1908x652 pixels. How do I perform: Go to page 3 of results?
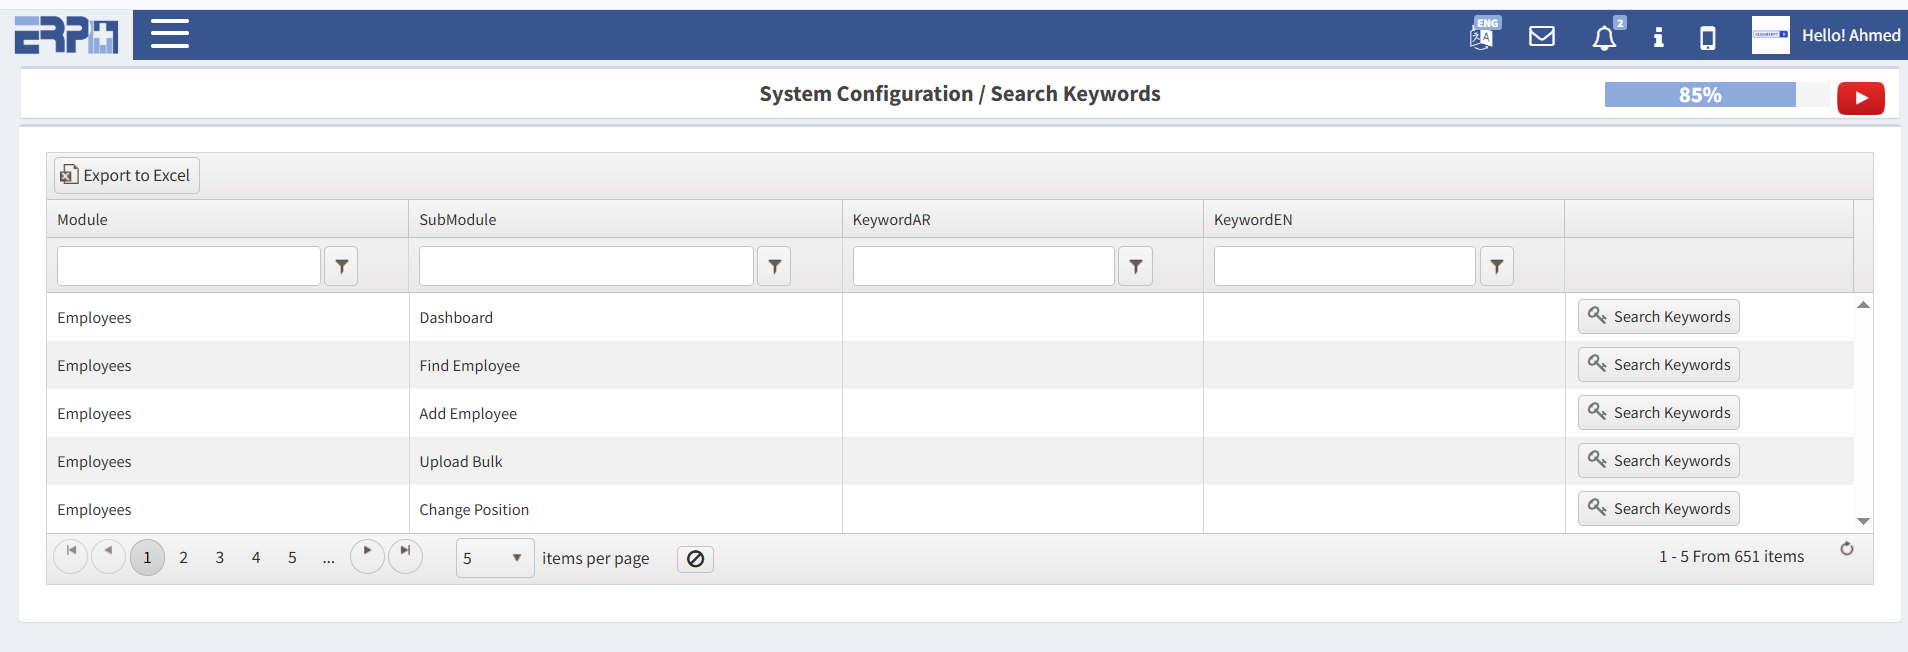click(x=219, y=558)
